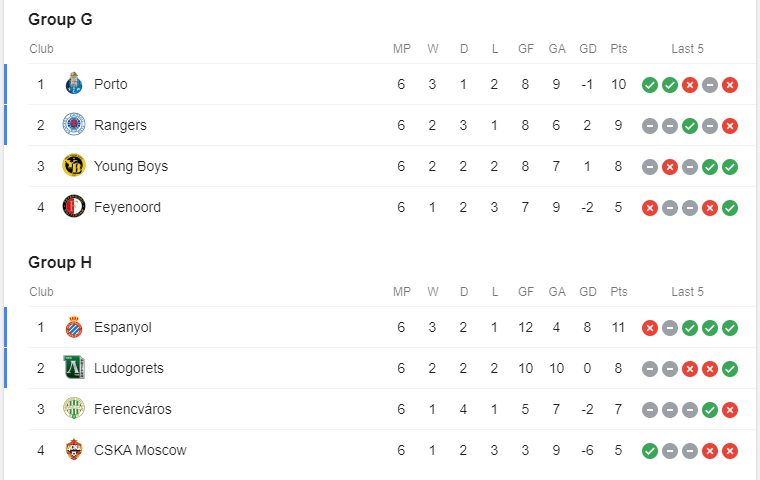Screen dimensions: 760x480
Task: Click the Porto club crest
Action: coord(74,84)
